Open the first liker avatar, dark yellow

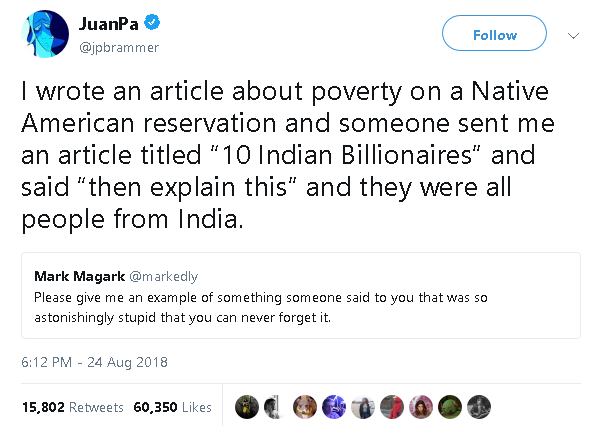click(247, 406)
